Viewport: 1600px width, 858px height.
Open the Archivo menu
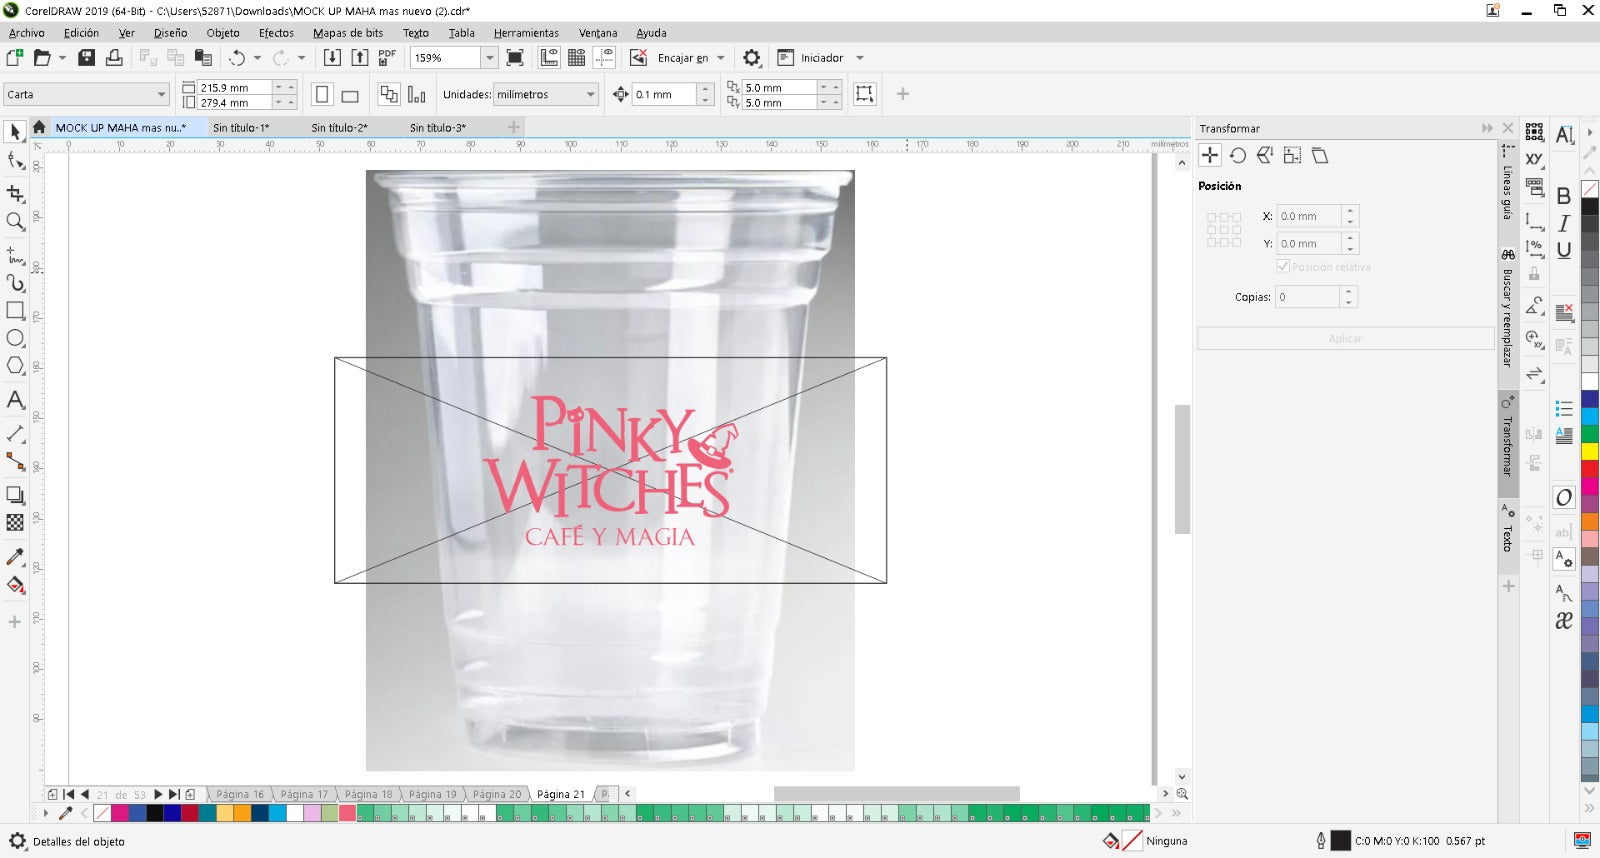pyautogui.click(x=26, y=33)
